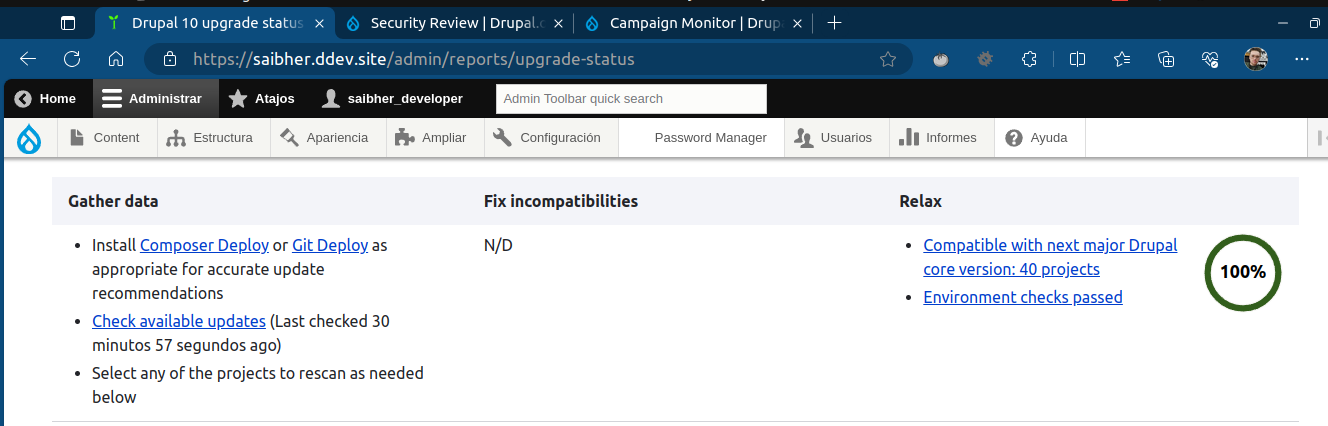Image resolution: width=1328 pixels, height=426 pixels.
Task: Go back with browser arrow
Action: 28,59
